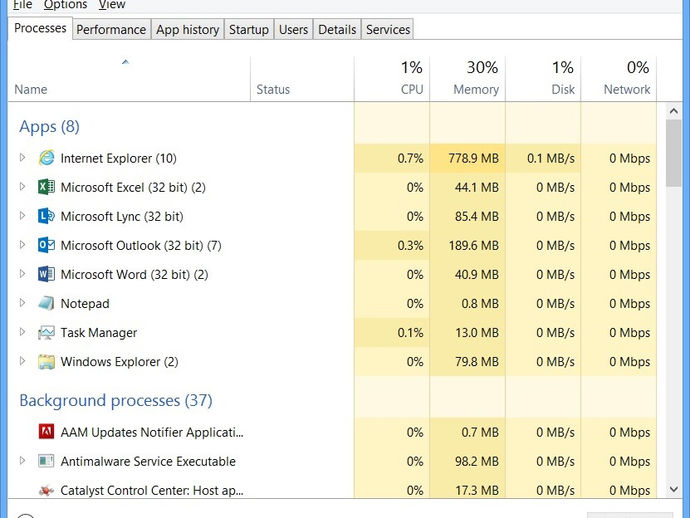Click the 0.1 MB/s disk value
The height and width of the screenshot is (518, 690).
(x=551, y=158)
